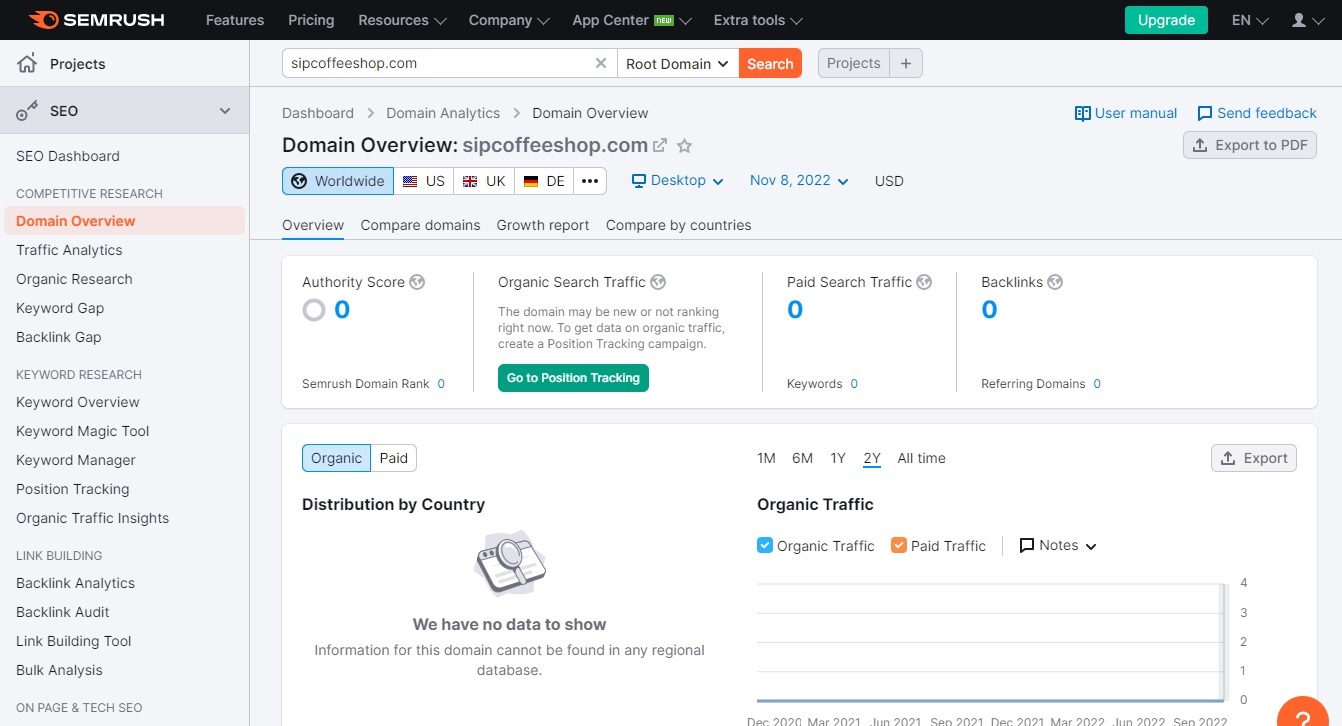Open Resources dropdown menu
1342x726 pixels.
(402, 20)
